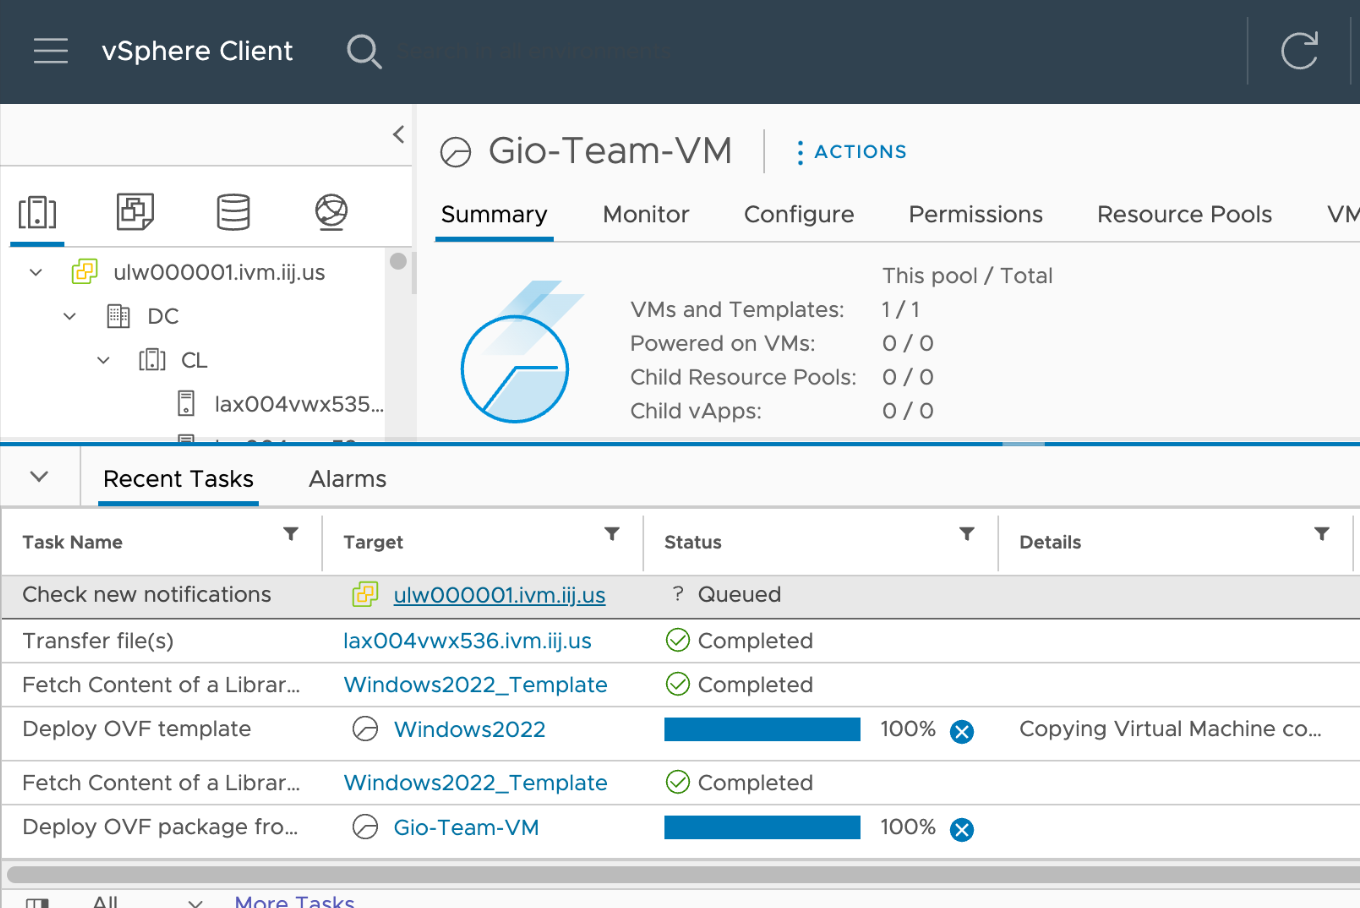The height and width of the screenshot is (908, 1360).
Task: Collapse the DC datacenter node
Action: (69, 316)
